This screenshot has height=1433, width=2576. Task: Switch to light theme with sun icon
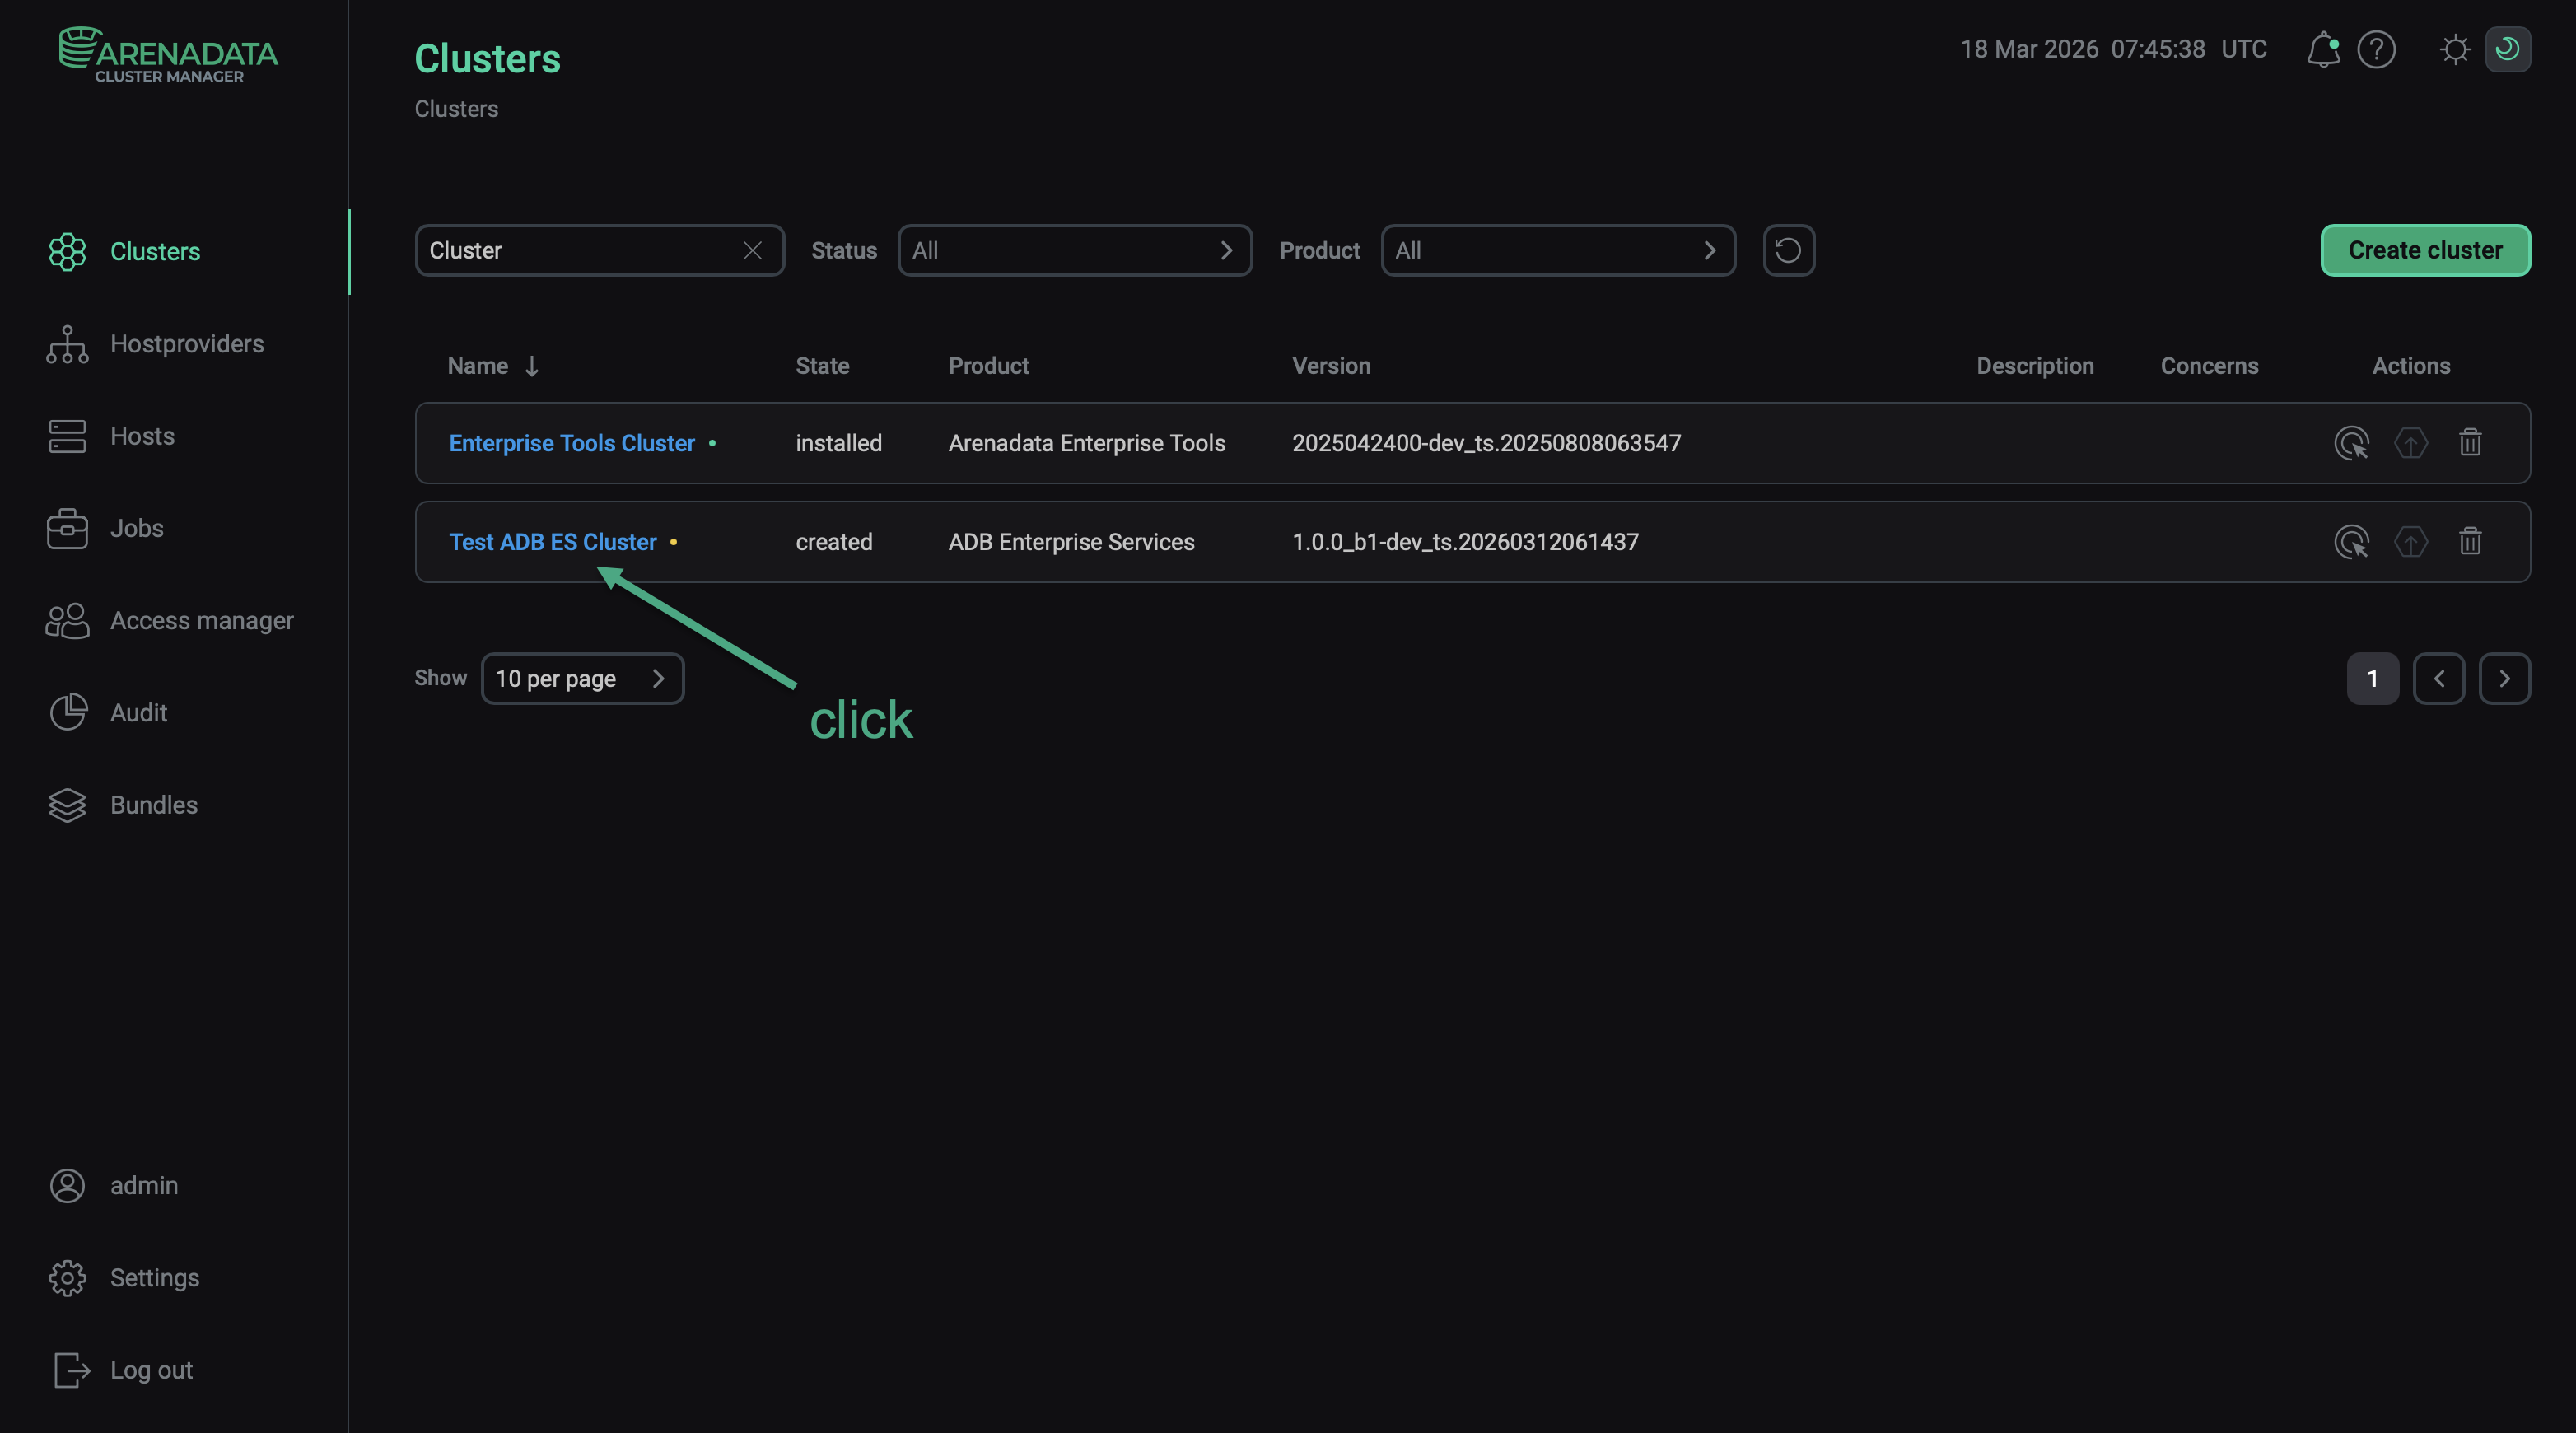click(2455, 49)
